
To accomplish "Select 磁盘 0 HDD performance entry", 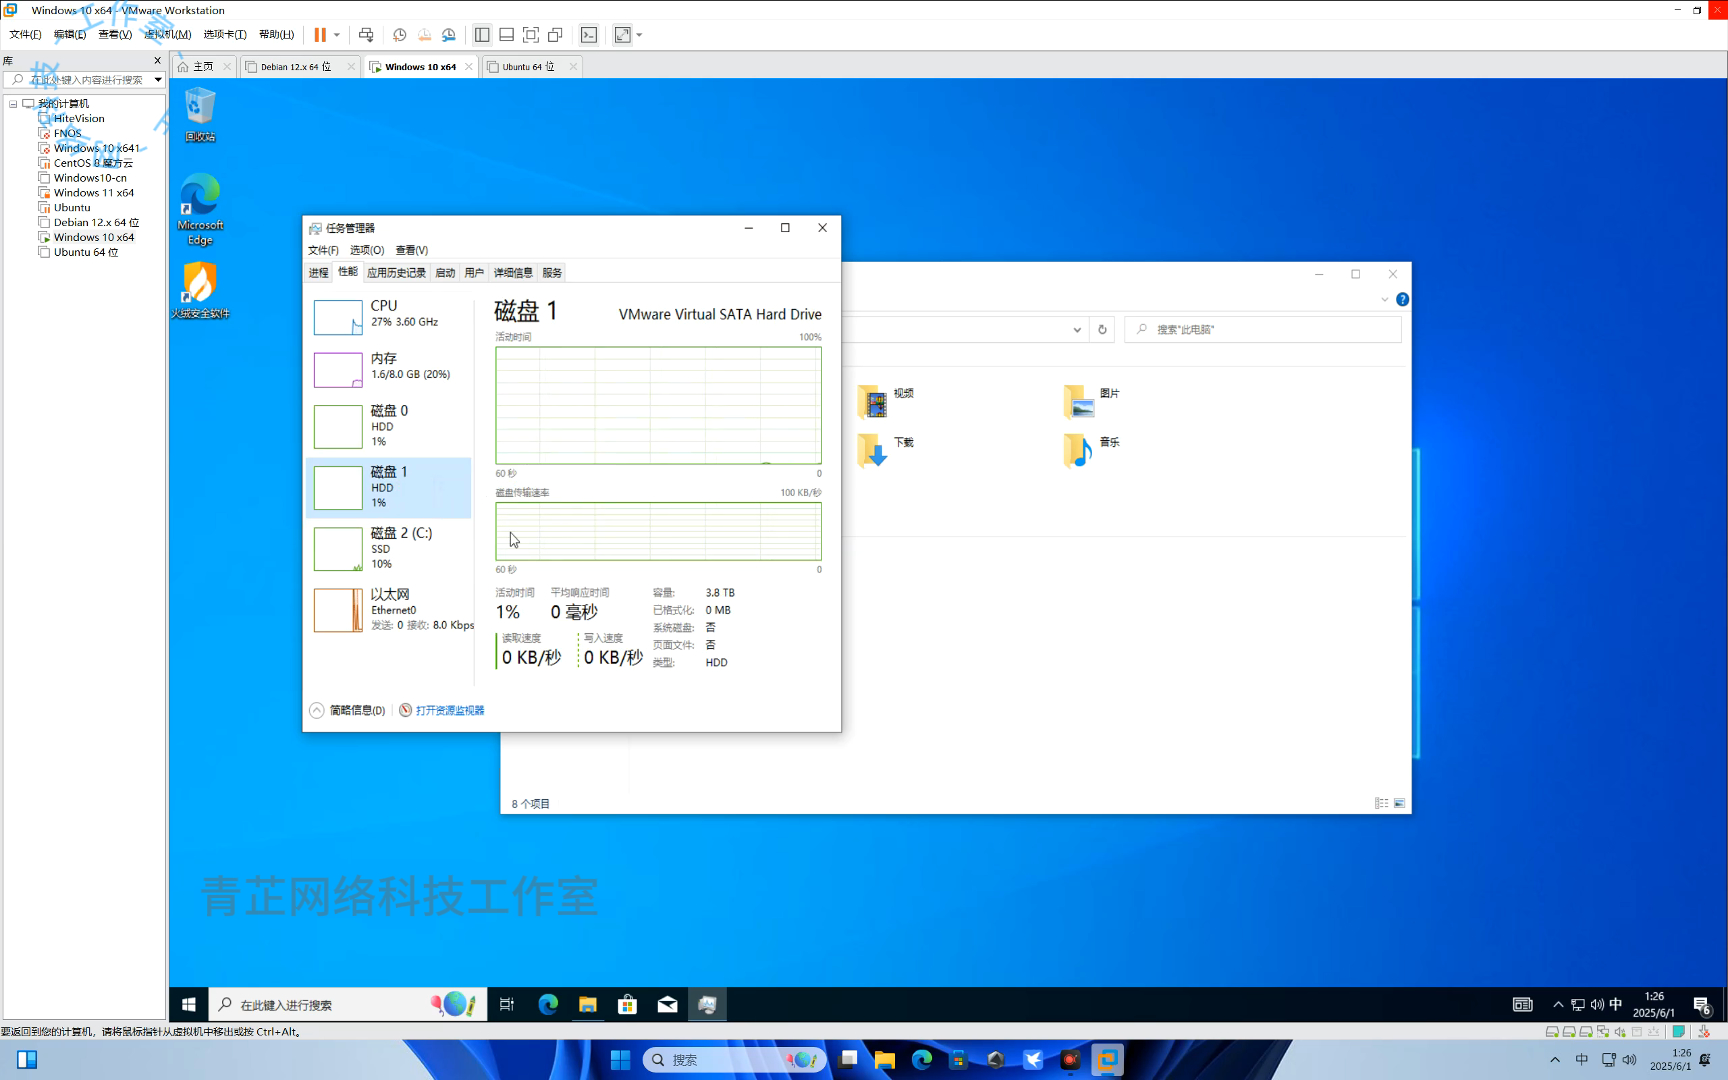I will click(x=389, y=426).
